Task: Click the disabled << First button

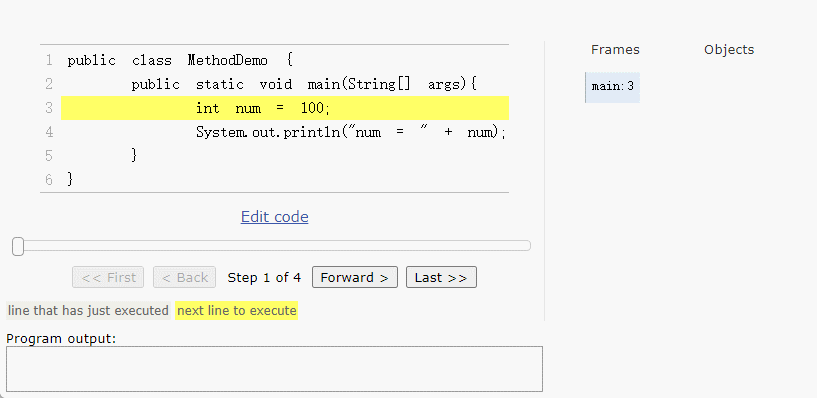Action: 108,277
